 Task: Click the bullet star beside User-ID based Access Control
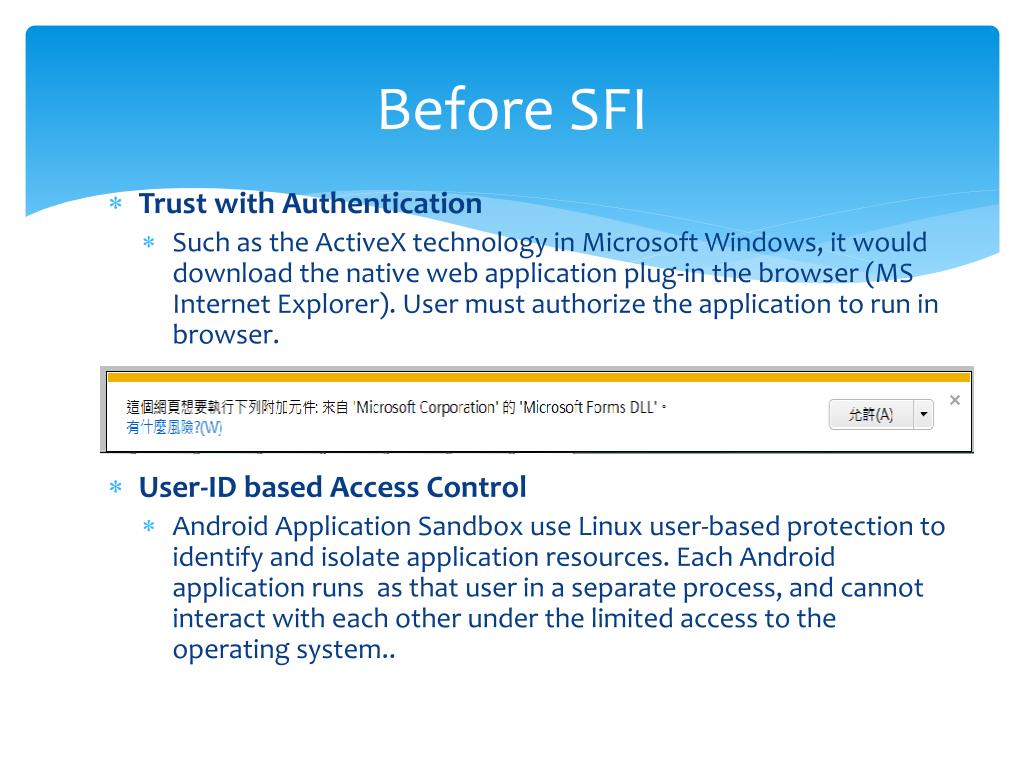coord(116,487)
